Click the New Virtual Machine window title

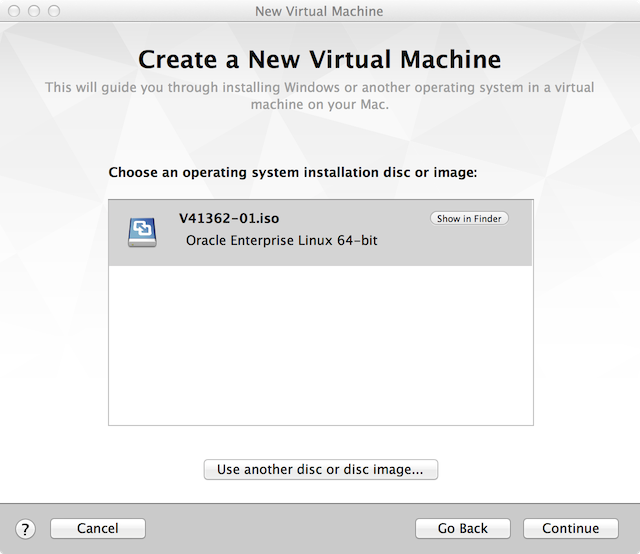pos(319,11)
